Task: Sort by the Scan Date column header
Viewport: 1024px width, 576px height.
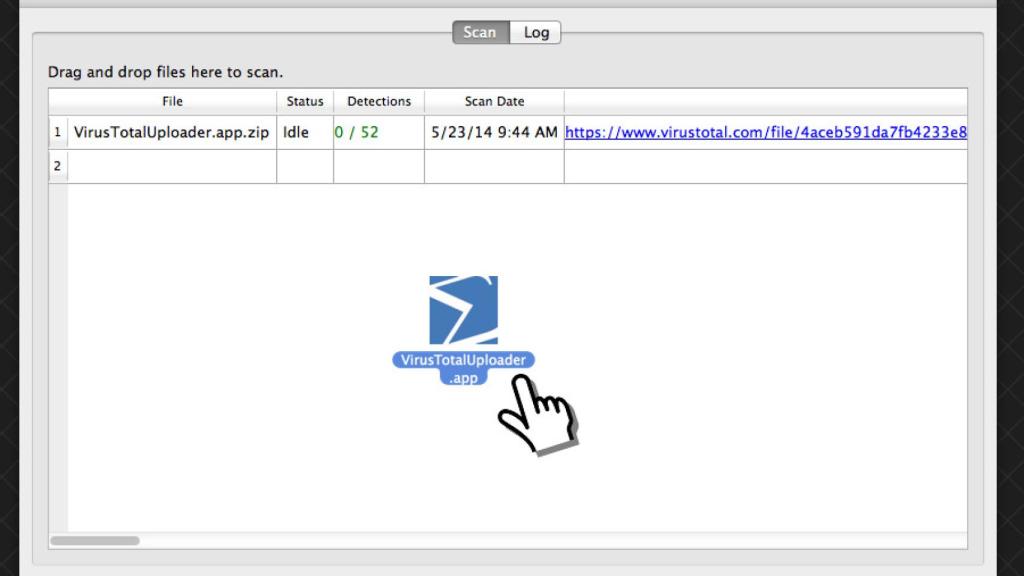Action: (494, 101)
